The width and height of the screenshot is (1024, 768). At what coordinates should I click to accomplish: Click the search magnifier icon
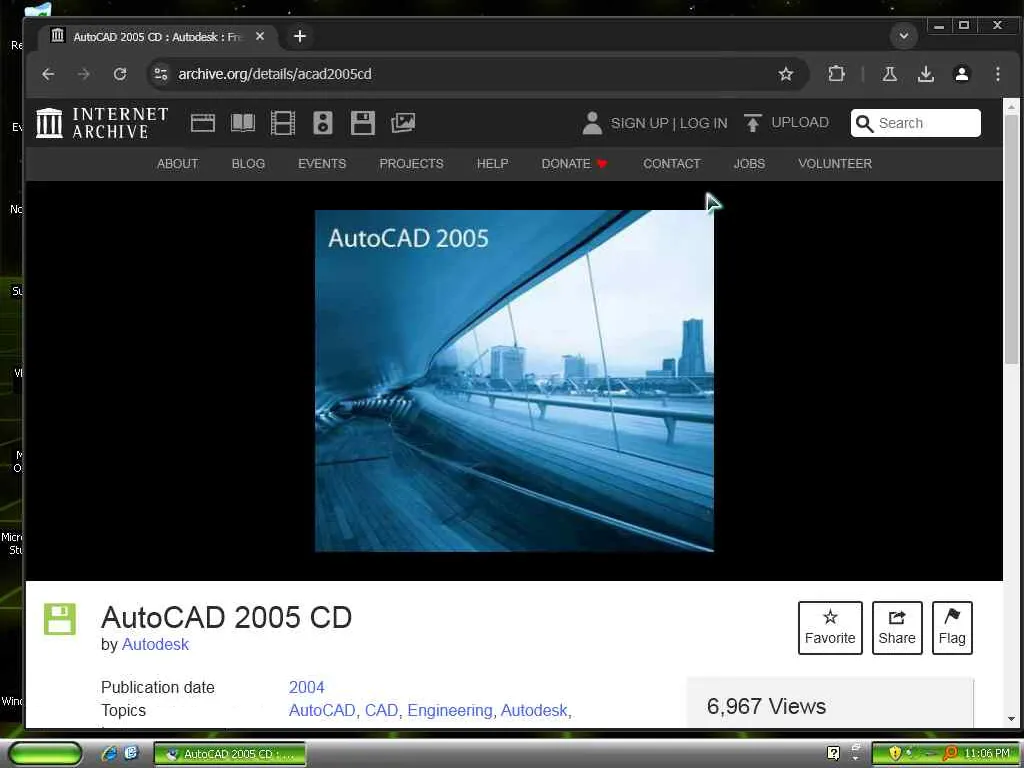(x=864, y=123)
